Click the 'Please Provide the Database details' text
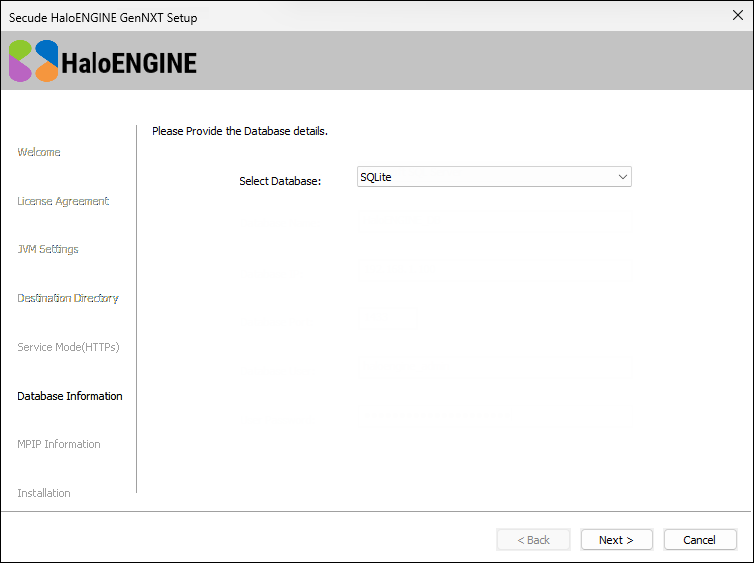Viewport: 754px width, 563px height. click(240, 131)
